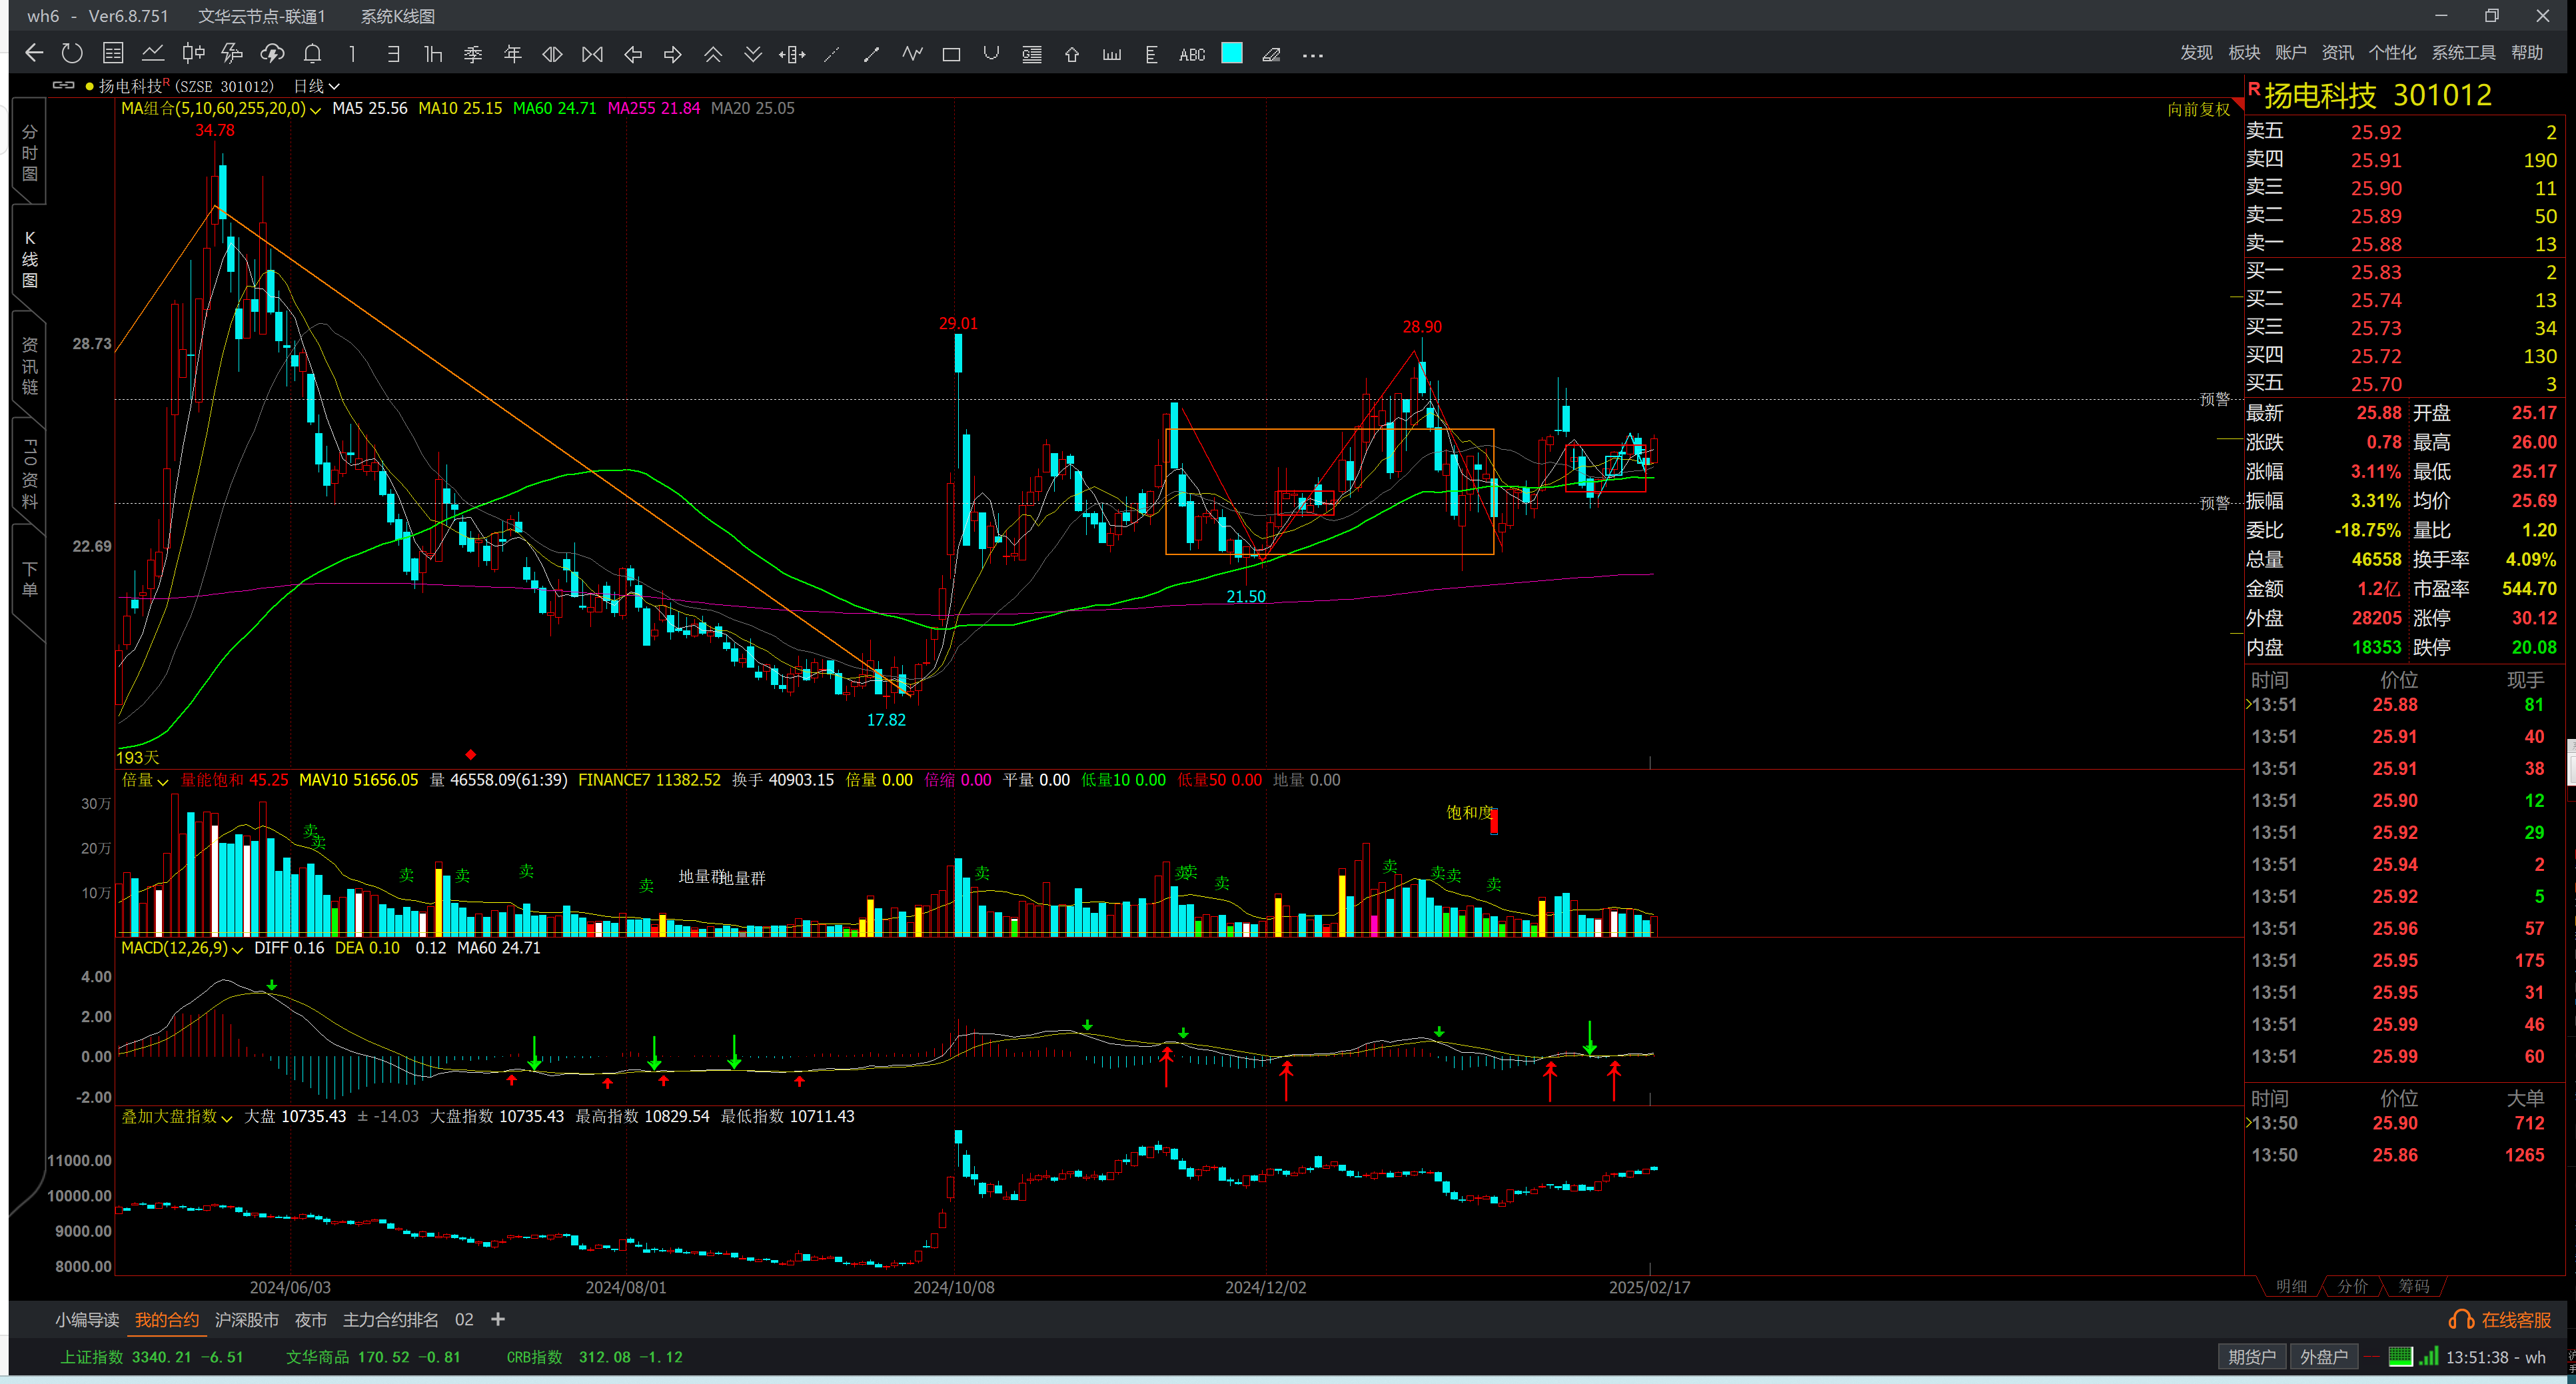The image size is (2576, 1384).
Task: Open the cloud lightning icon
Action: [x=272, y=54]
